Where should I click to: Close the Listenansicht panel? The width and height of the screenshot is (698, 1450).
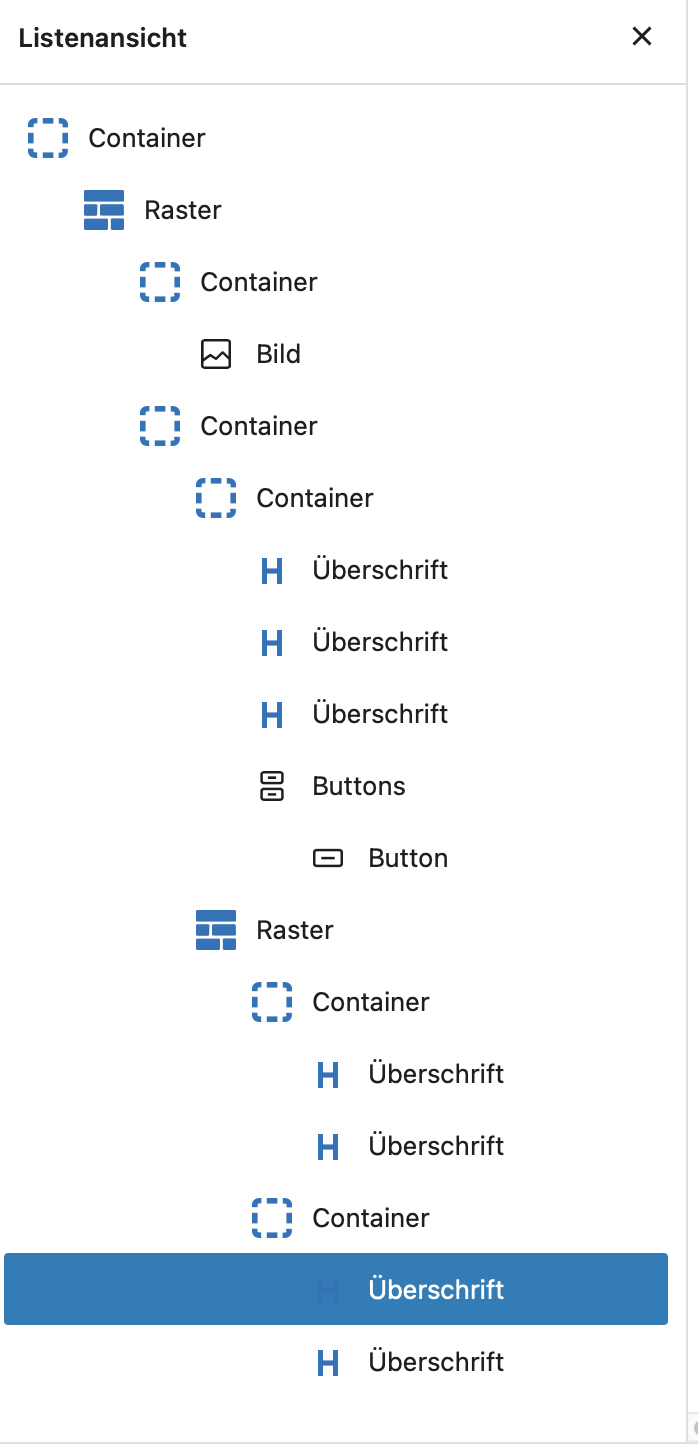coord(642,37)
